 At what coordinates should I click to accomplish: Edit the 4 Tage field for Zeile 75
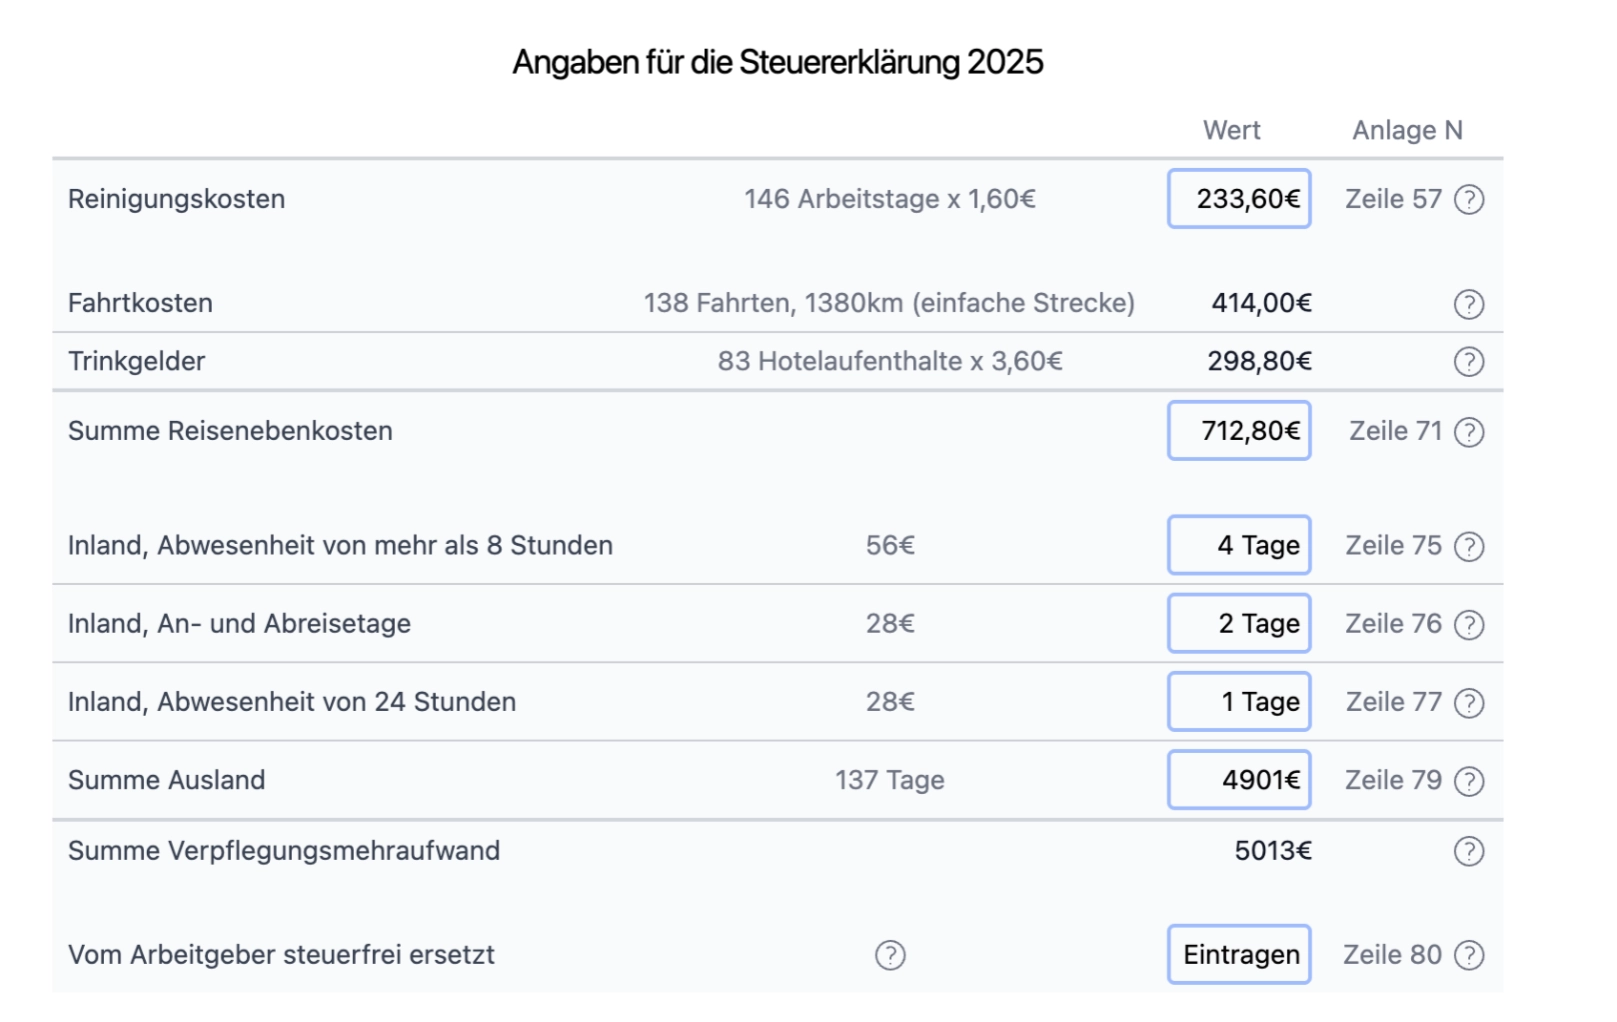(1239, 546)
